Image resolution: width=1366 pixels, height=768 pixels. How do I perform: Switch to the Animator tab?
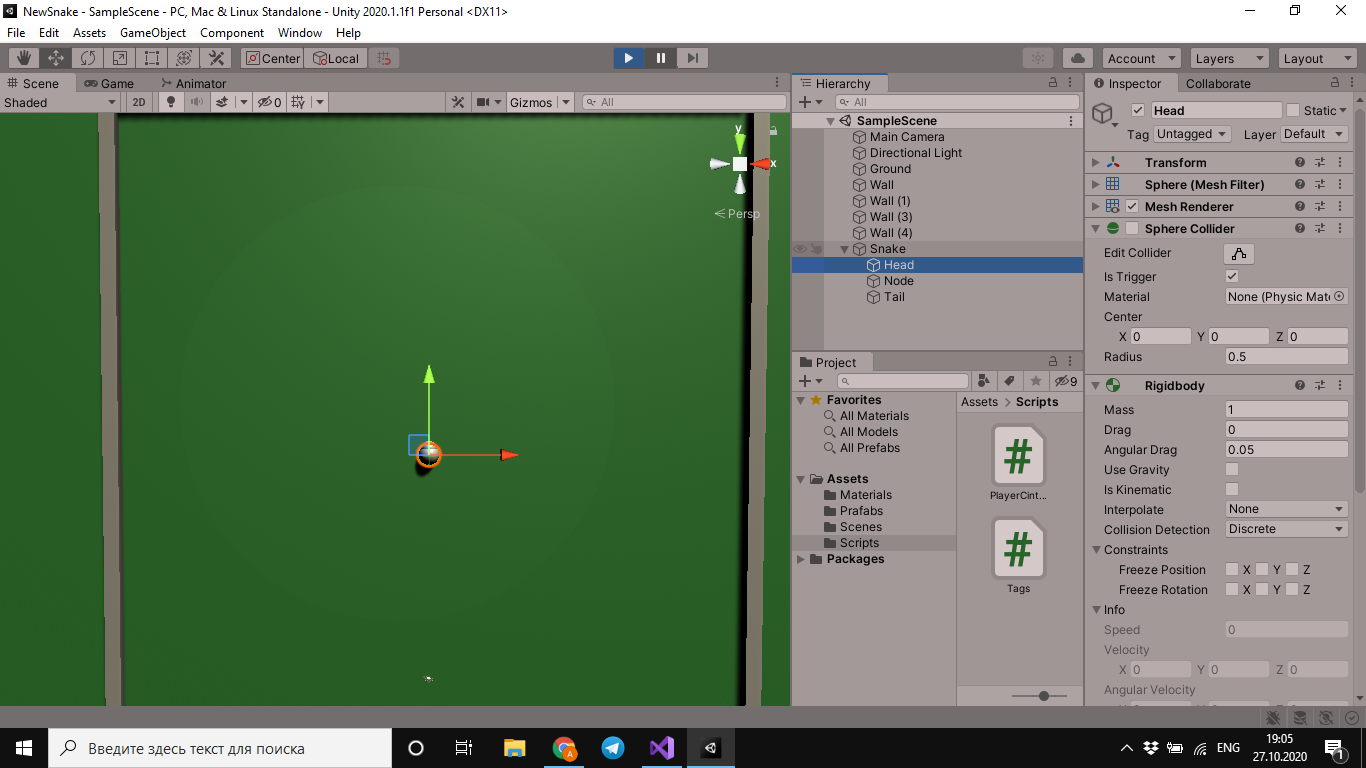(x=193, y=83)
